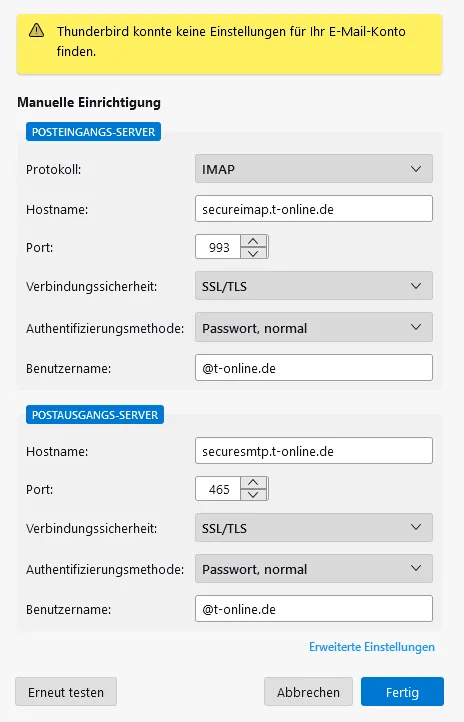Click the Erneut testen button
464x722 pixels.
click(66, 692)
